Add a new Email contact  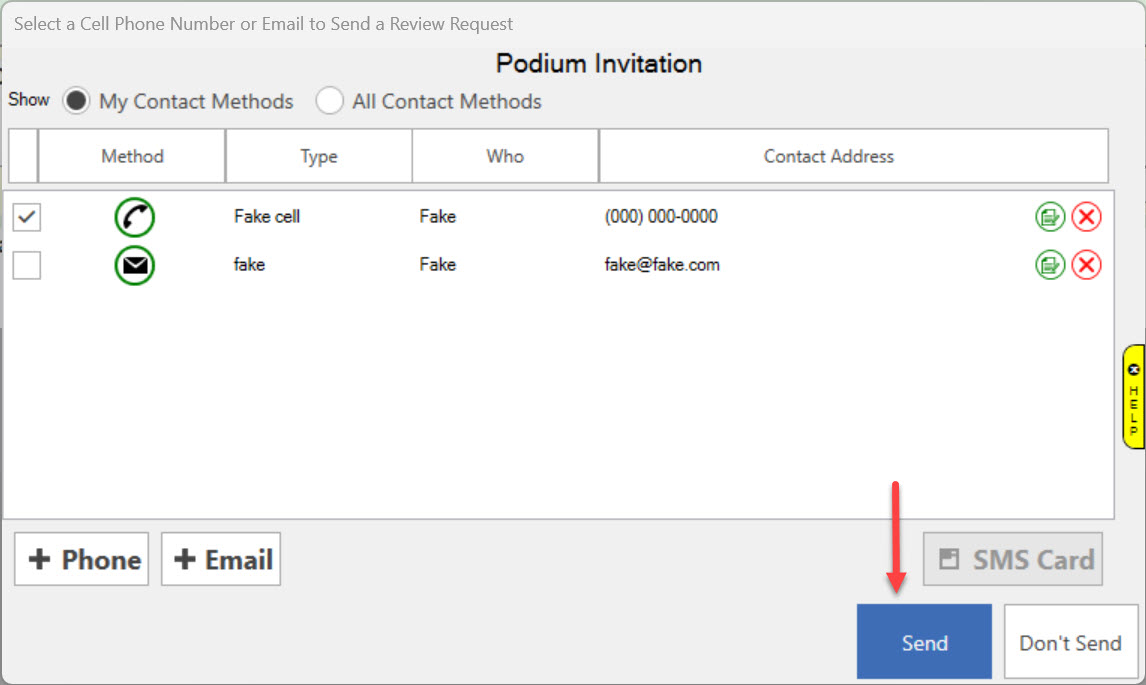click(x=221, y=559)
